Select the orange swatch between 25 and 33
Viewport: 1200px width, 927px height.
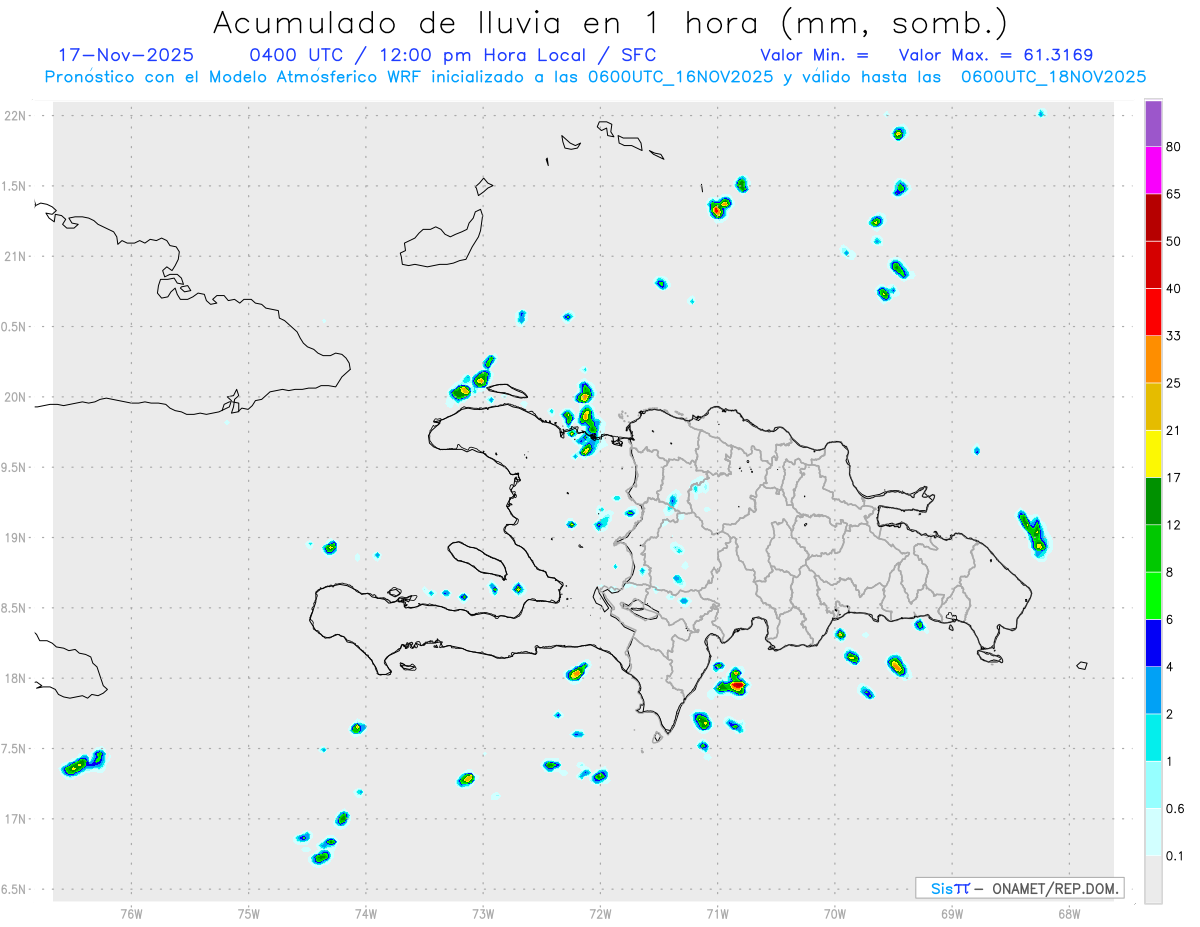(x=1153, y=359)
